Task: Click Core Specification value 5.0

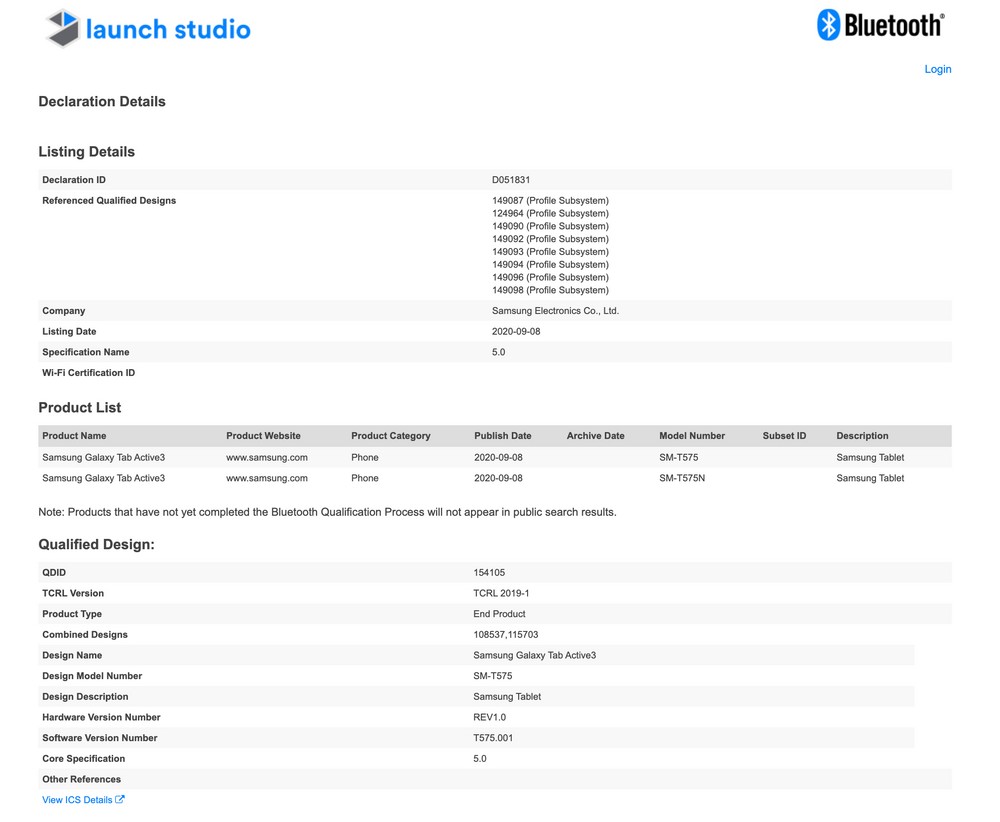Action: coord(480,758)
